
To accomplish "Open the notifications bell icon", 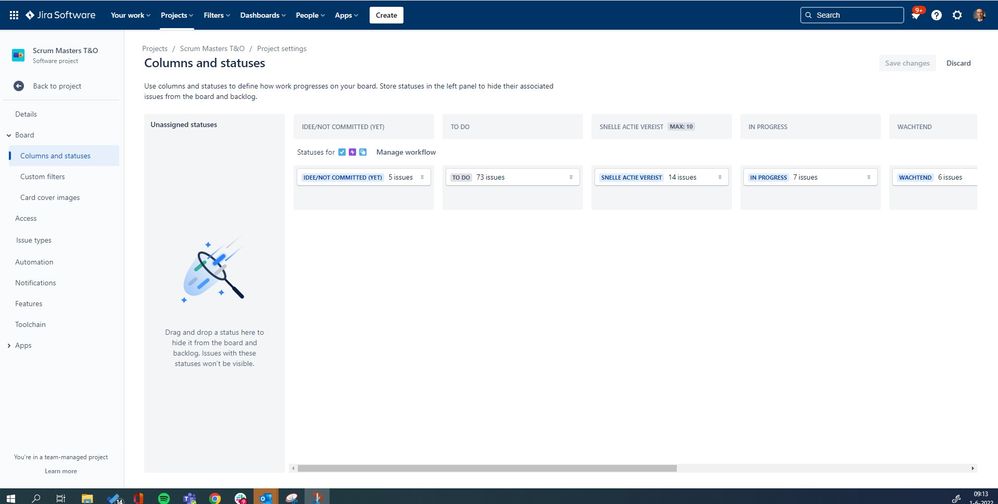I will coord(915,15).
